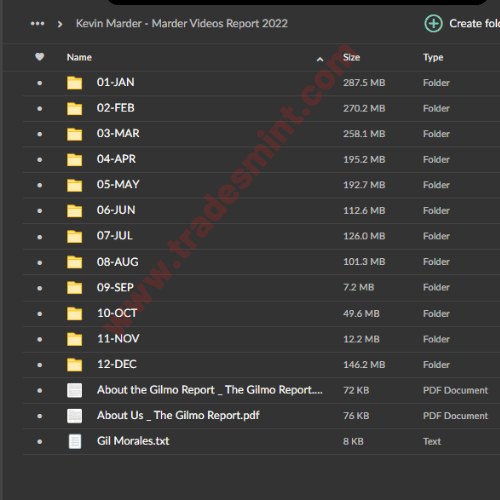Click the 04-APR folder icon
The image size is (500, 500).
pyautogui.click(x=74, y=159)
